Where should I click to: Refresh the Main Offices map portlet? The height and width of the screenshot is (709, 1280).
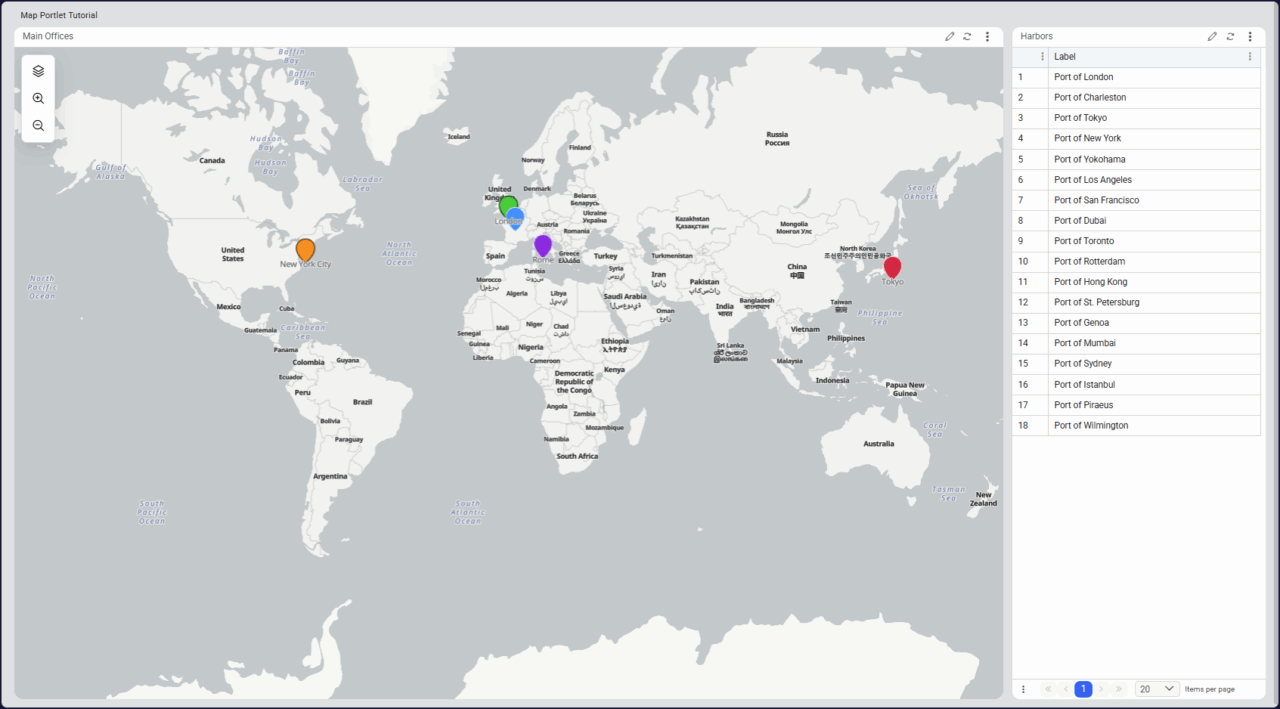click(x=967, y=37)
